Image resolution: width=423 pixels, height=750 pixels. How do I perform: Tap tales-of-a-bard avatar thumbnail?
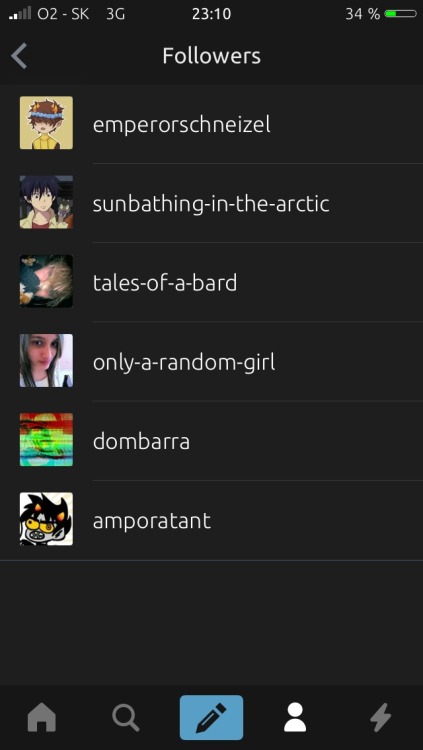[x=46, y=281]
